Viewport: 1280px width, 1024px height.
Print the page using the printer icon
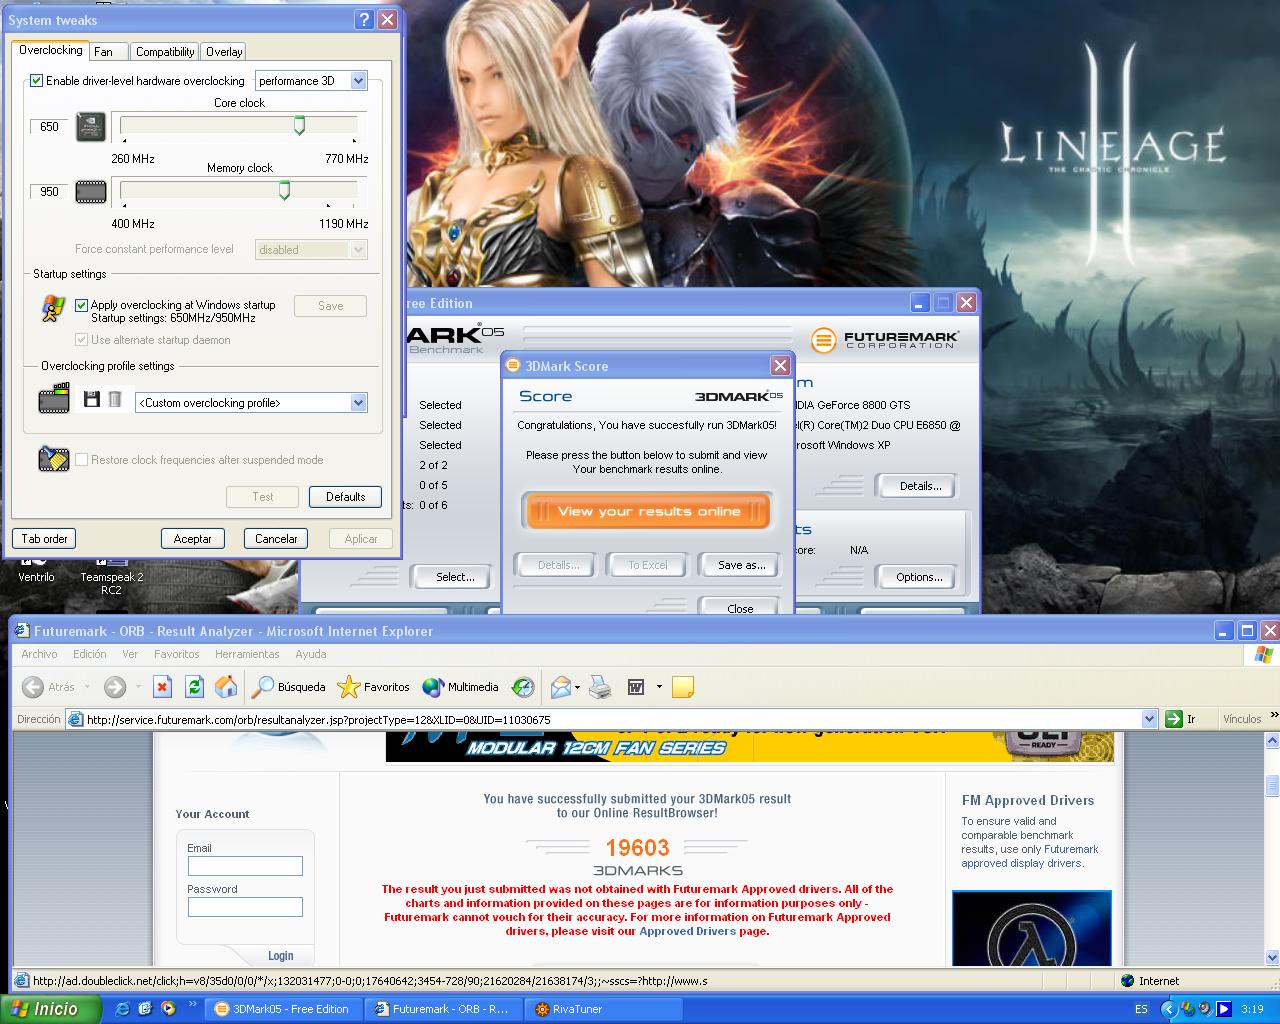pos(600,687)
